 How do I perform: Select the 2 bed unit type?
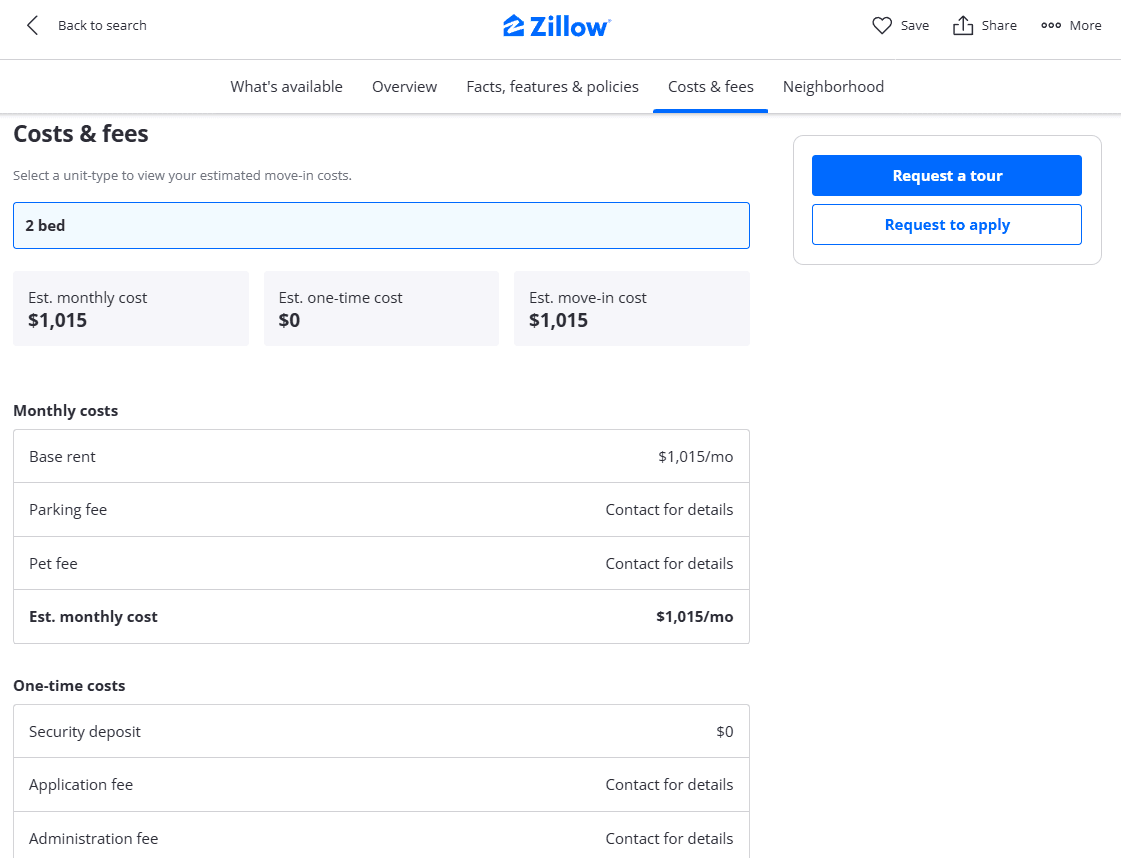[x=381, y=226]
